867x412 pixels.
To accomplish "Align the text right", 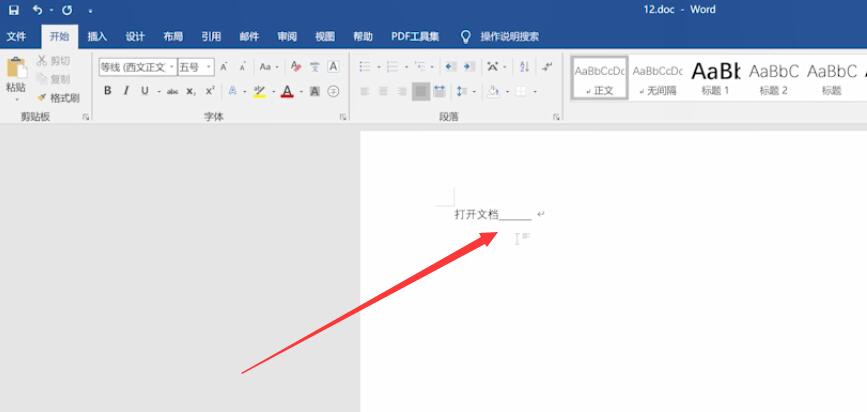I will pyautogui.click(x=402, y=91).
